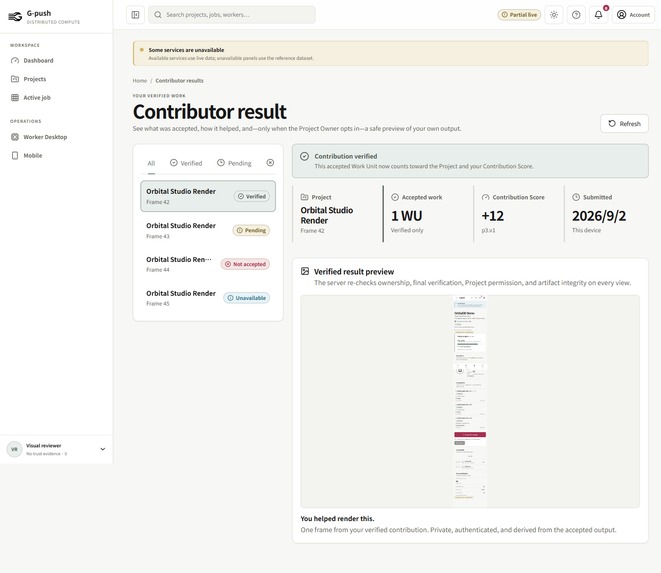Screen dimensions: 661x573
Task: Go to Dashboard in the sidebar
Action: point(56,60)
